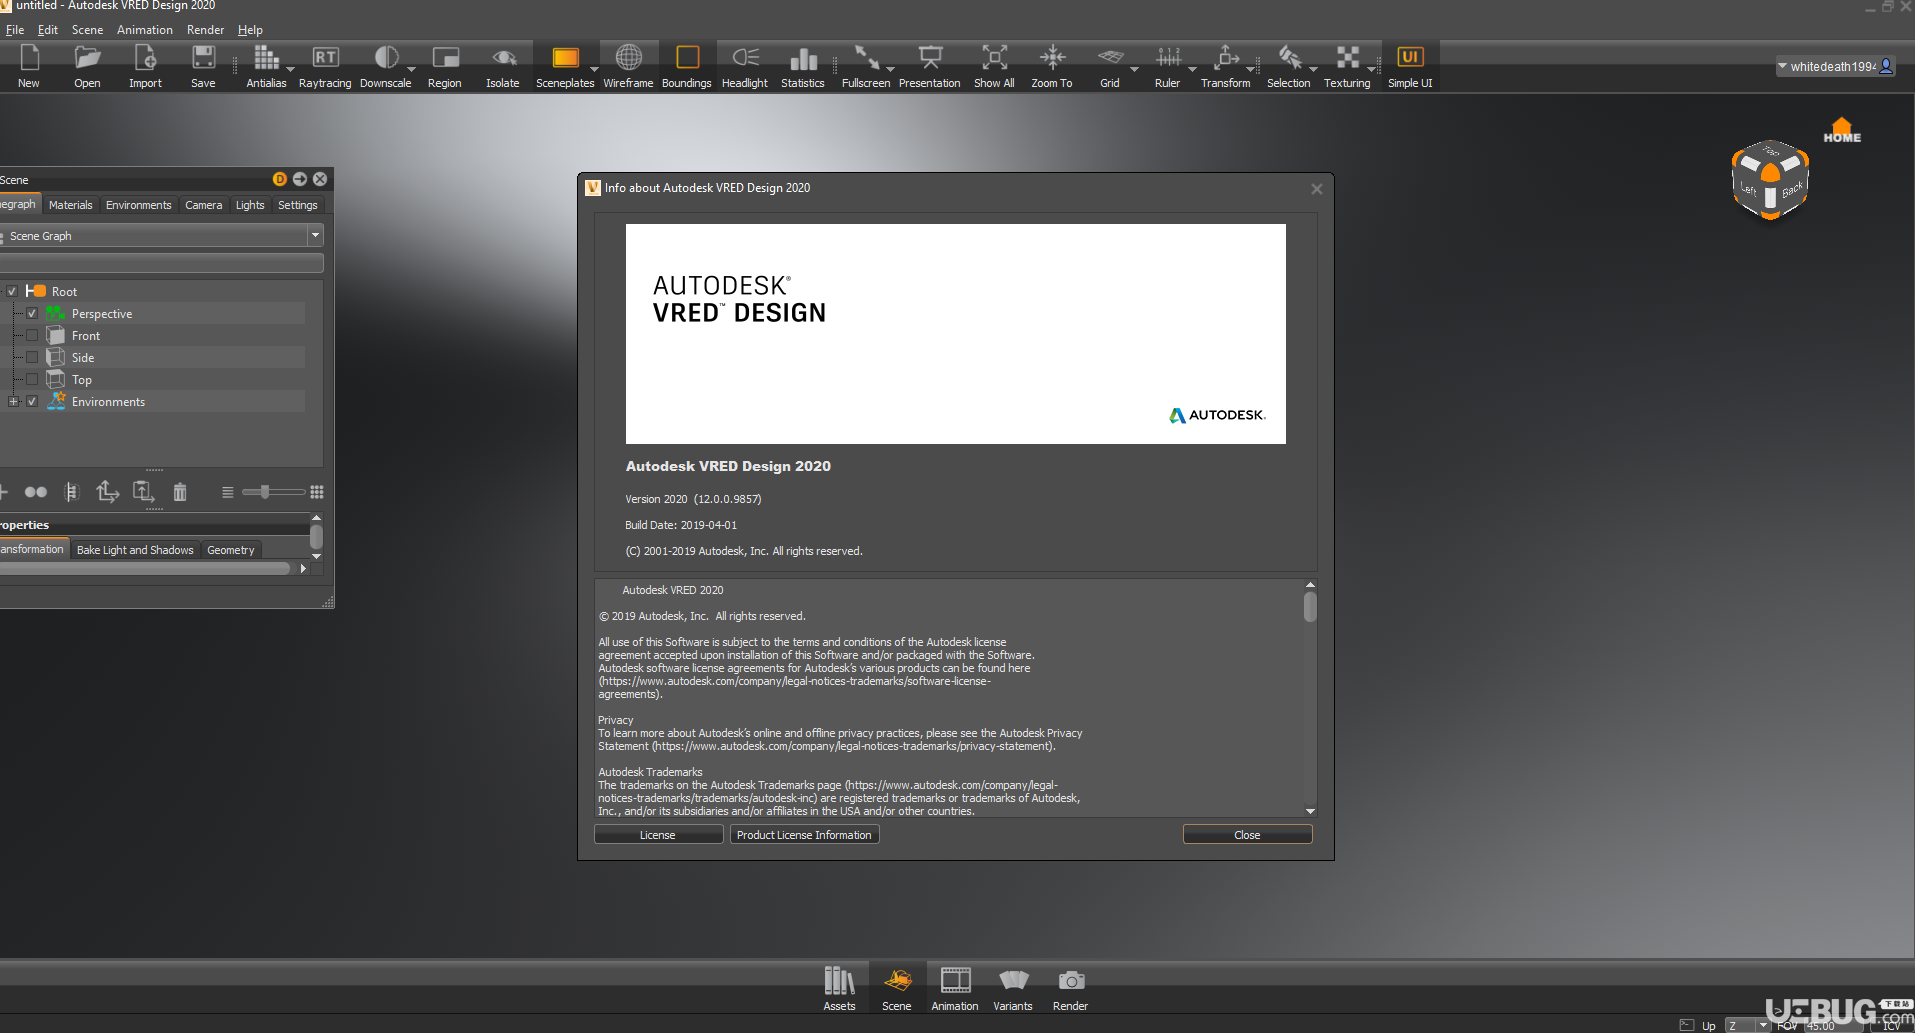Click the License button
Image resolution: width=1915 pixels, height=1033 pixels.
(x=658, y=835)
